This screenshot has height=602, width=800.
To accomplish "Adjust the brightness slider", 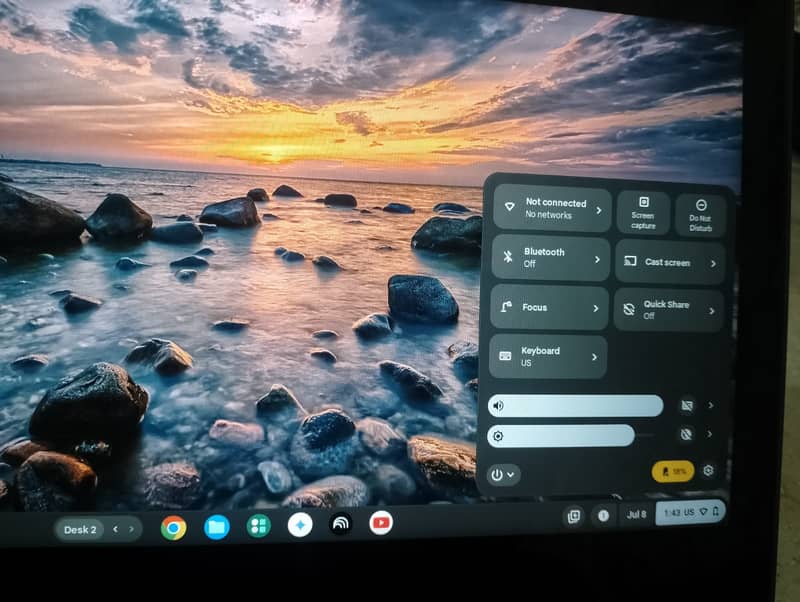I will point(571,436).
